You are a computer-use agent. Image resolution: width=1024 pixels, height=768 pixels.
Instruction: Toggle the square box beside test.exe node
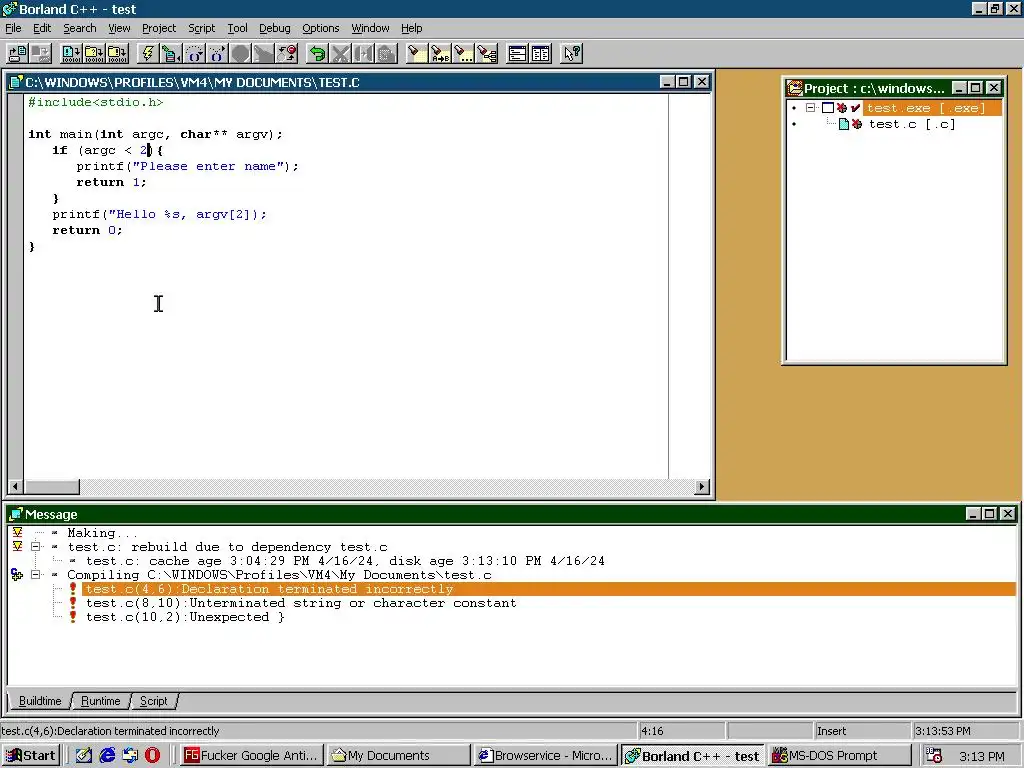pos(827,108)
